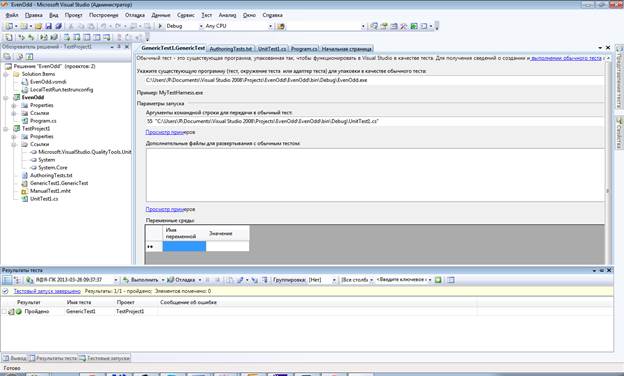The width and height of the screenshot is (624, 376).
Task: Collapse the TestProject1 node in Solution Explorer
Action: click(x=6, y=129)
